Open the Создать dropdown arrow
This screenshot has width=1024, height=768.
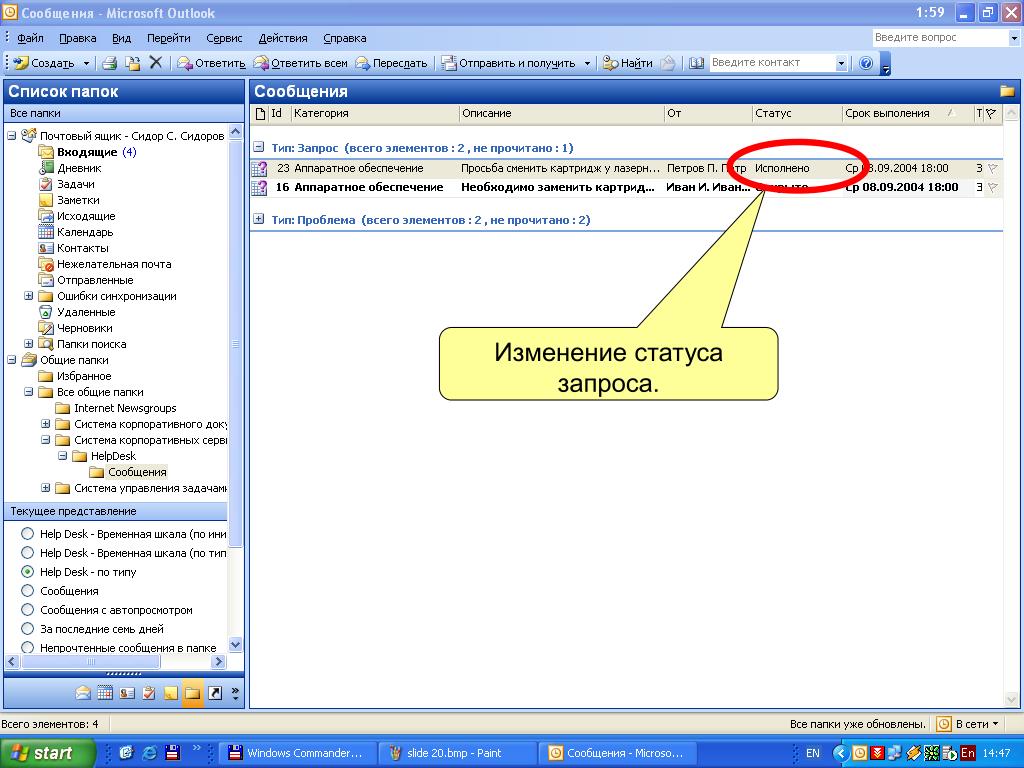click(86, 63)
